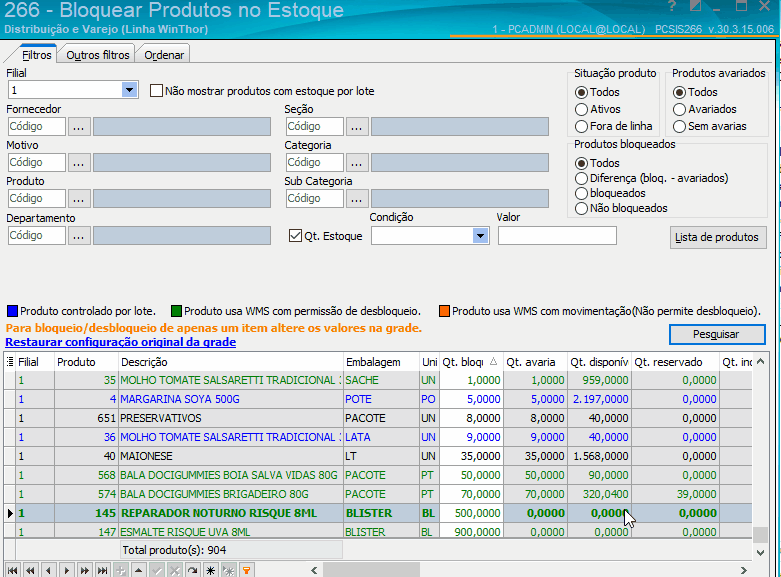Select bloqueados radio option
Image resolution: width=781 pixels, height=577 pixels.
tap(581, 193)
